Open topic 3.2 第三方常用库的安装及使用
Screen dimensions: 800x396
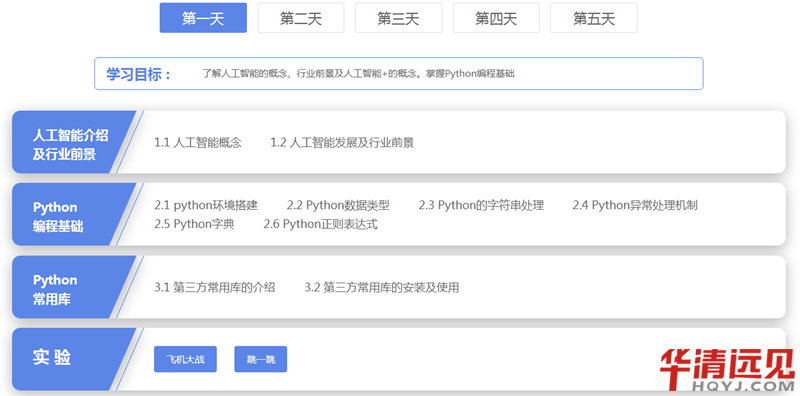tap(382, 288)
